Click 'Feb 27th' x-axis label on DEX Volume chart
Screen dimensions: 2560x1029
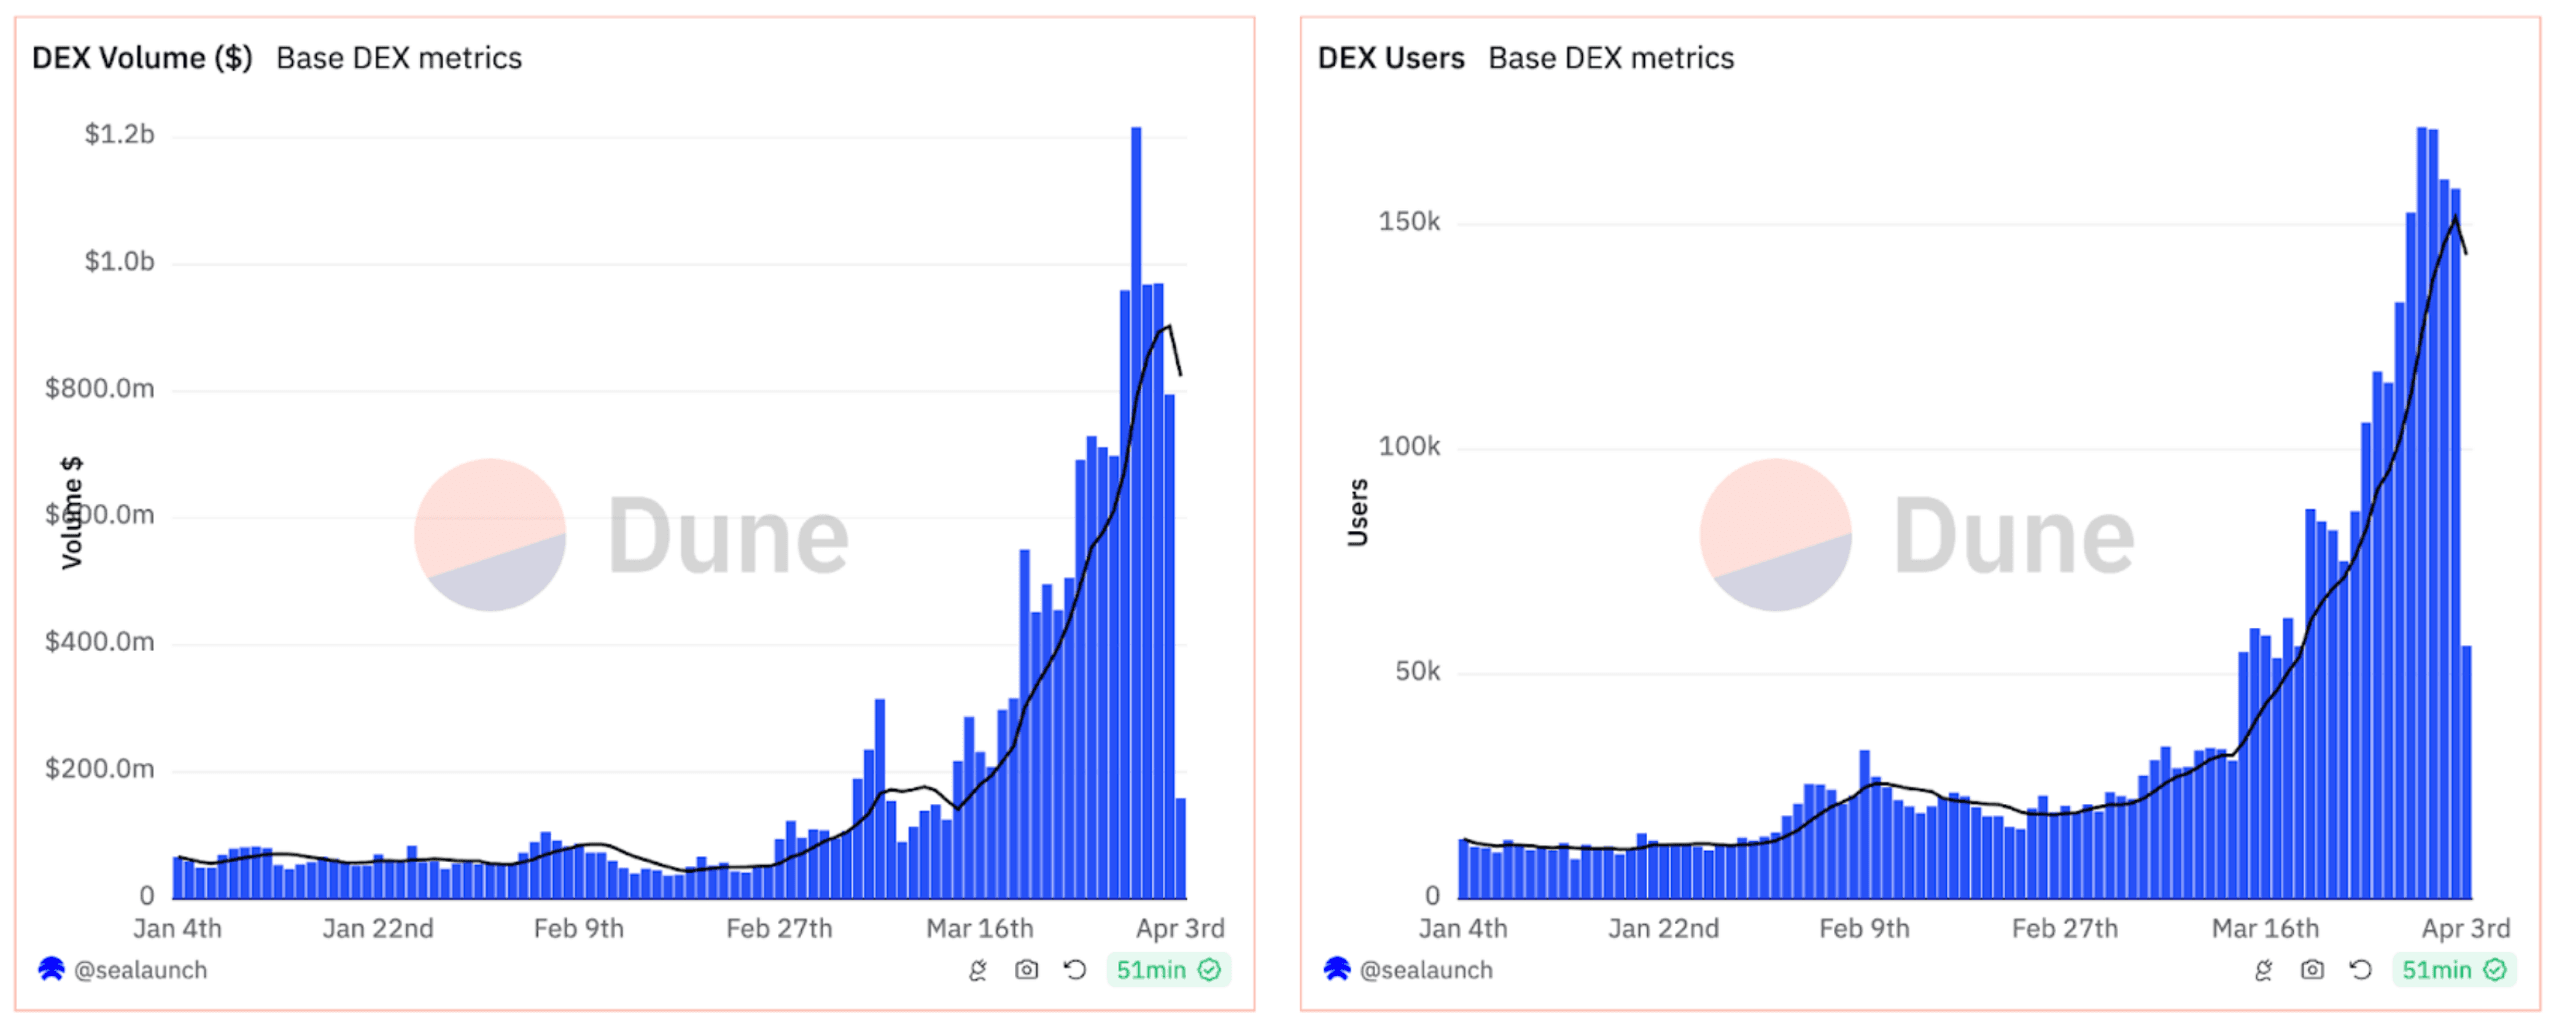pyautogui.click(x=779, y=928)
